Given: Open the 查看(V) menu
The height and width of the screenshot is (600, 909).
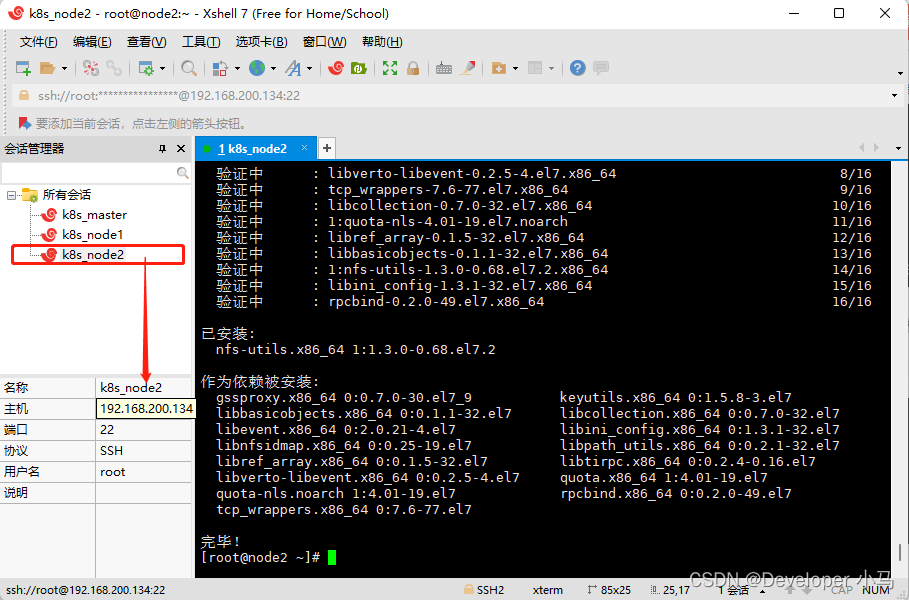Looking at the screenshot, I should pyautogui.click(x=147, y=42).
